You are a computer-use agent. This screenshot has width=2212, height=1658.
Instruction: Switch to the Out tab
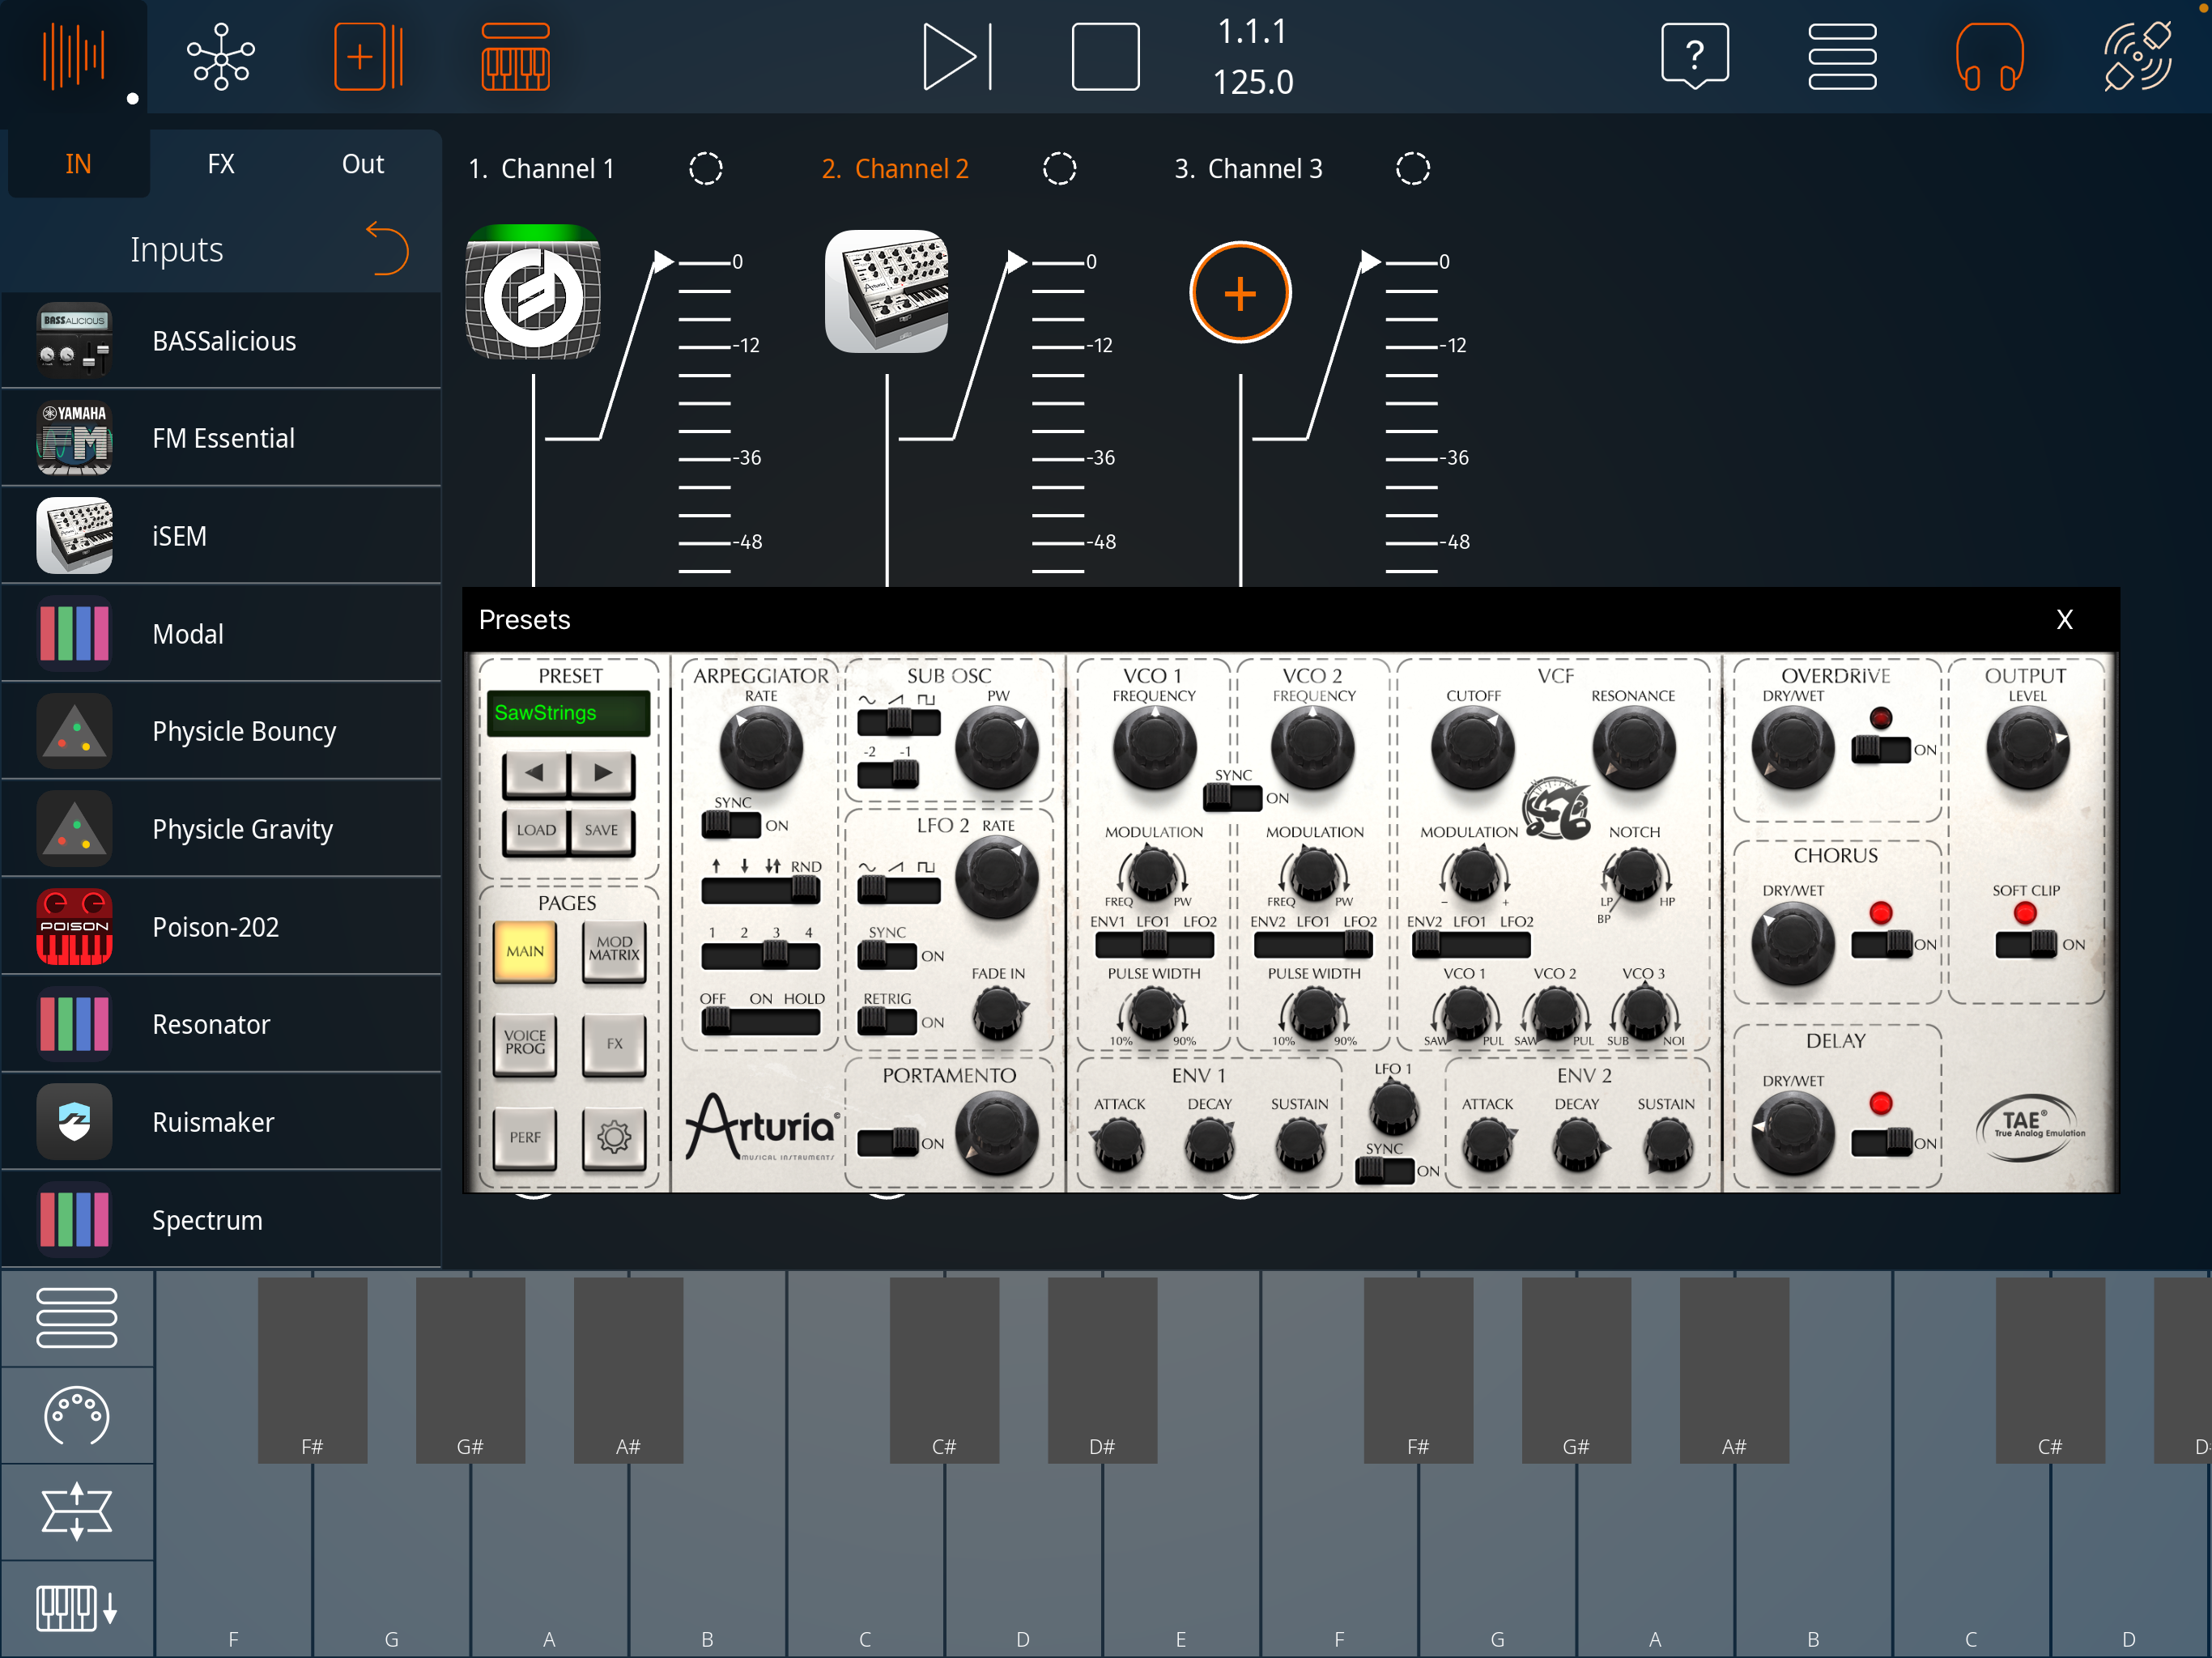coord(362,164)
